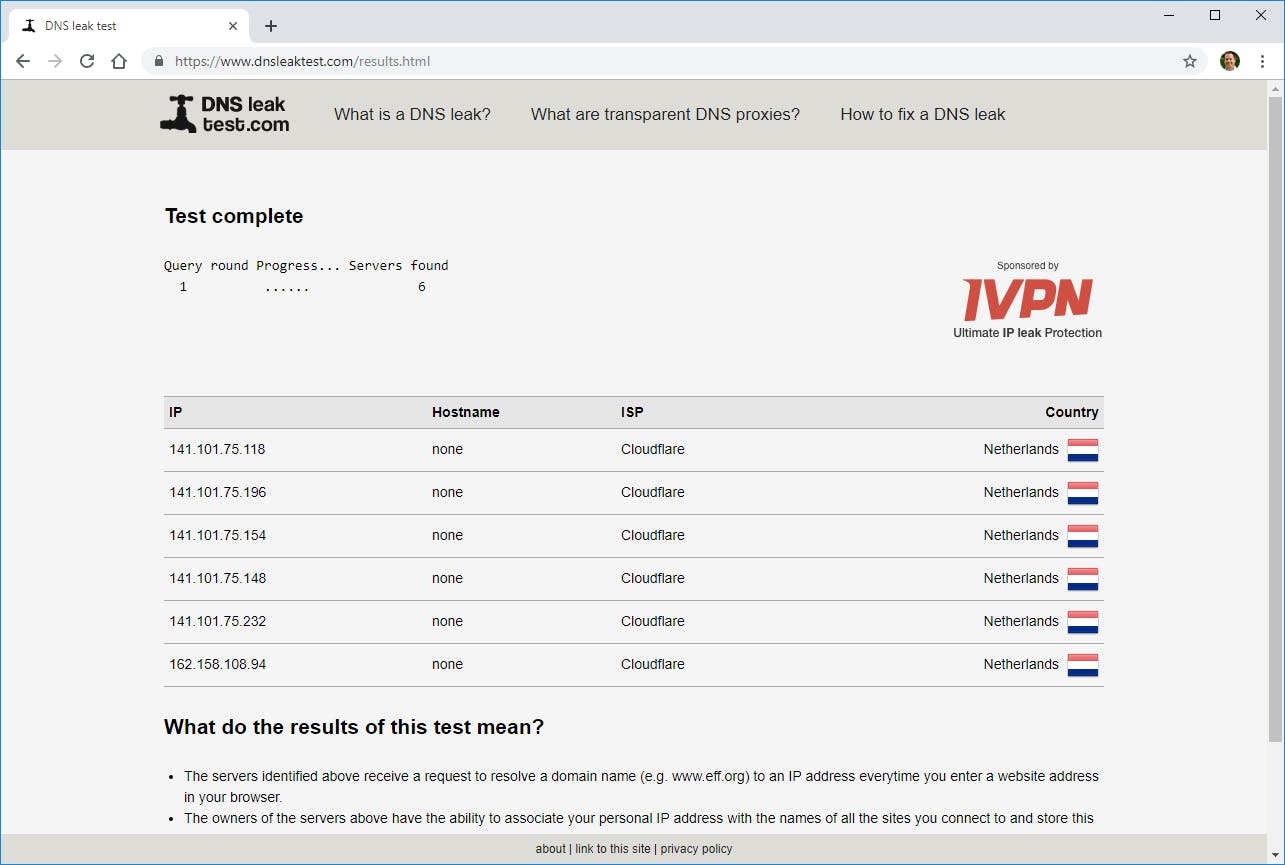Click hostname 'none' for 141.101.75.196
1285x865 pixels.
(447, 492)
